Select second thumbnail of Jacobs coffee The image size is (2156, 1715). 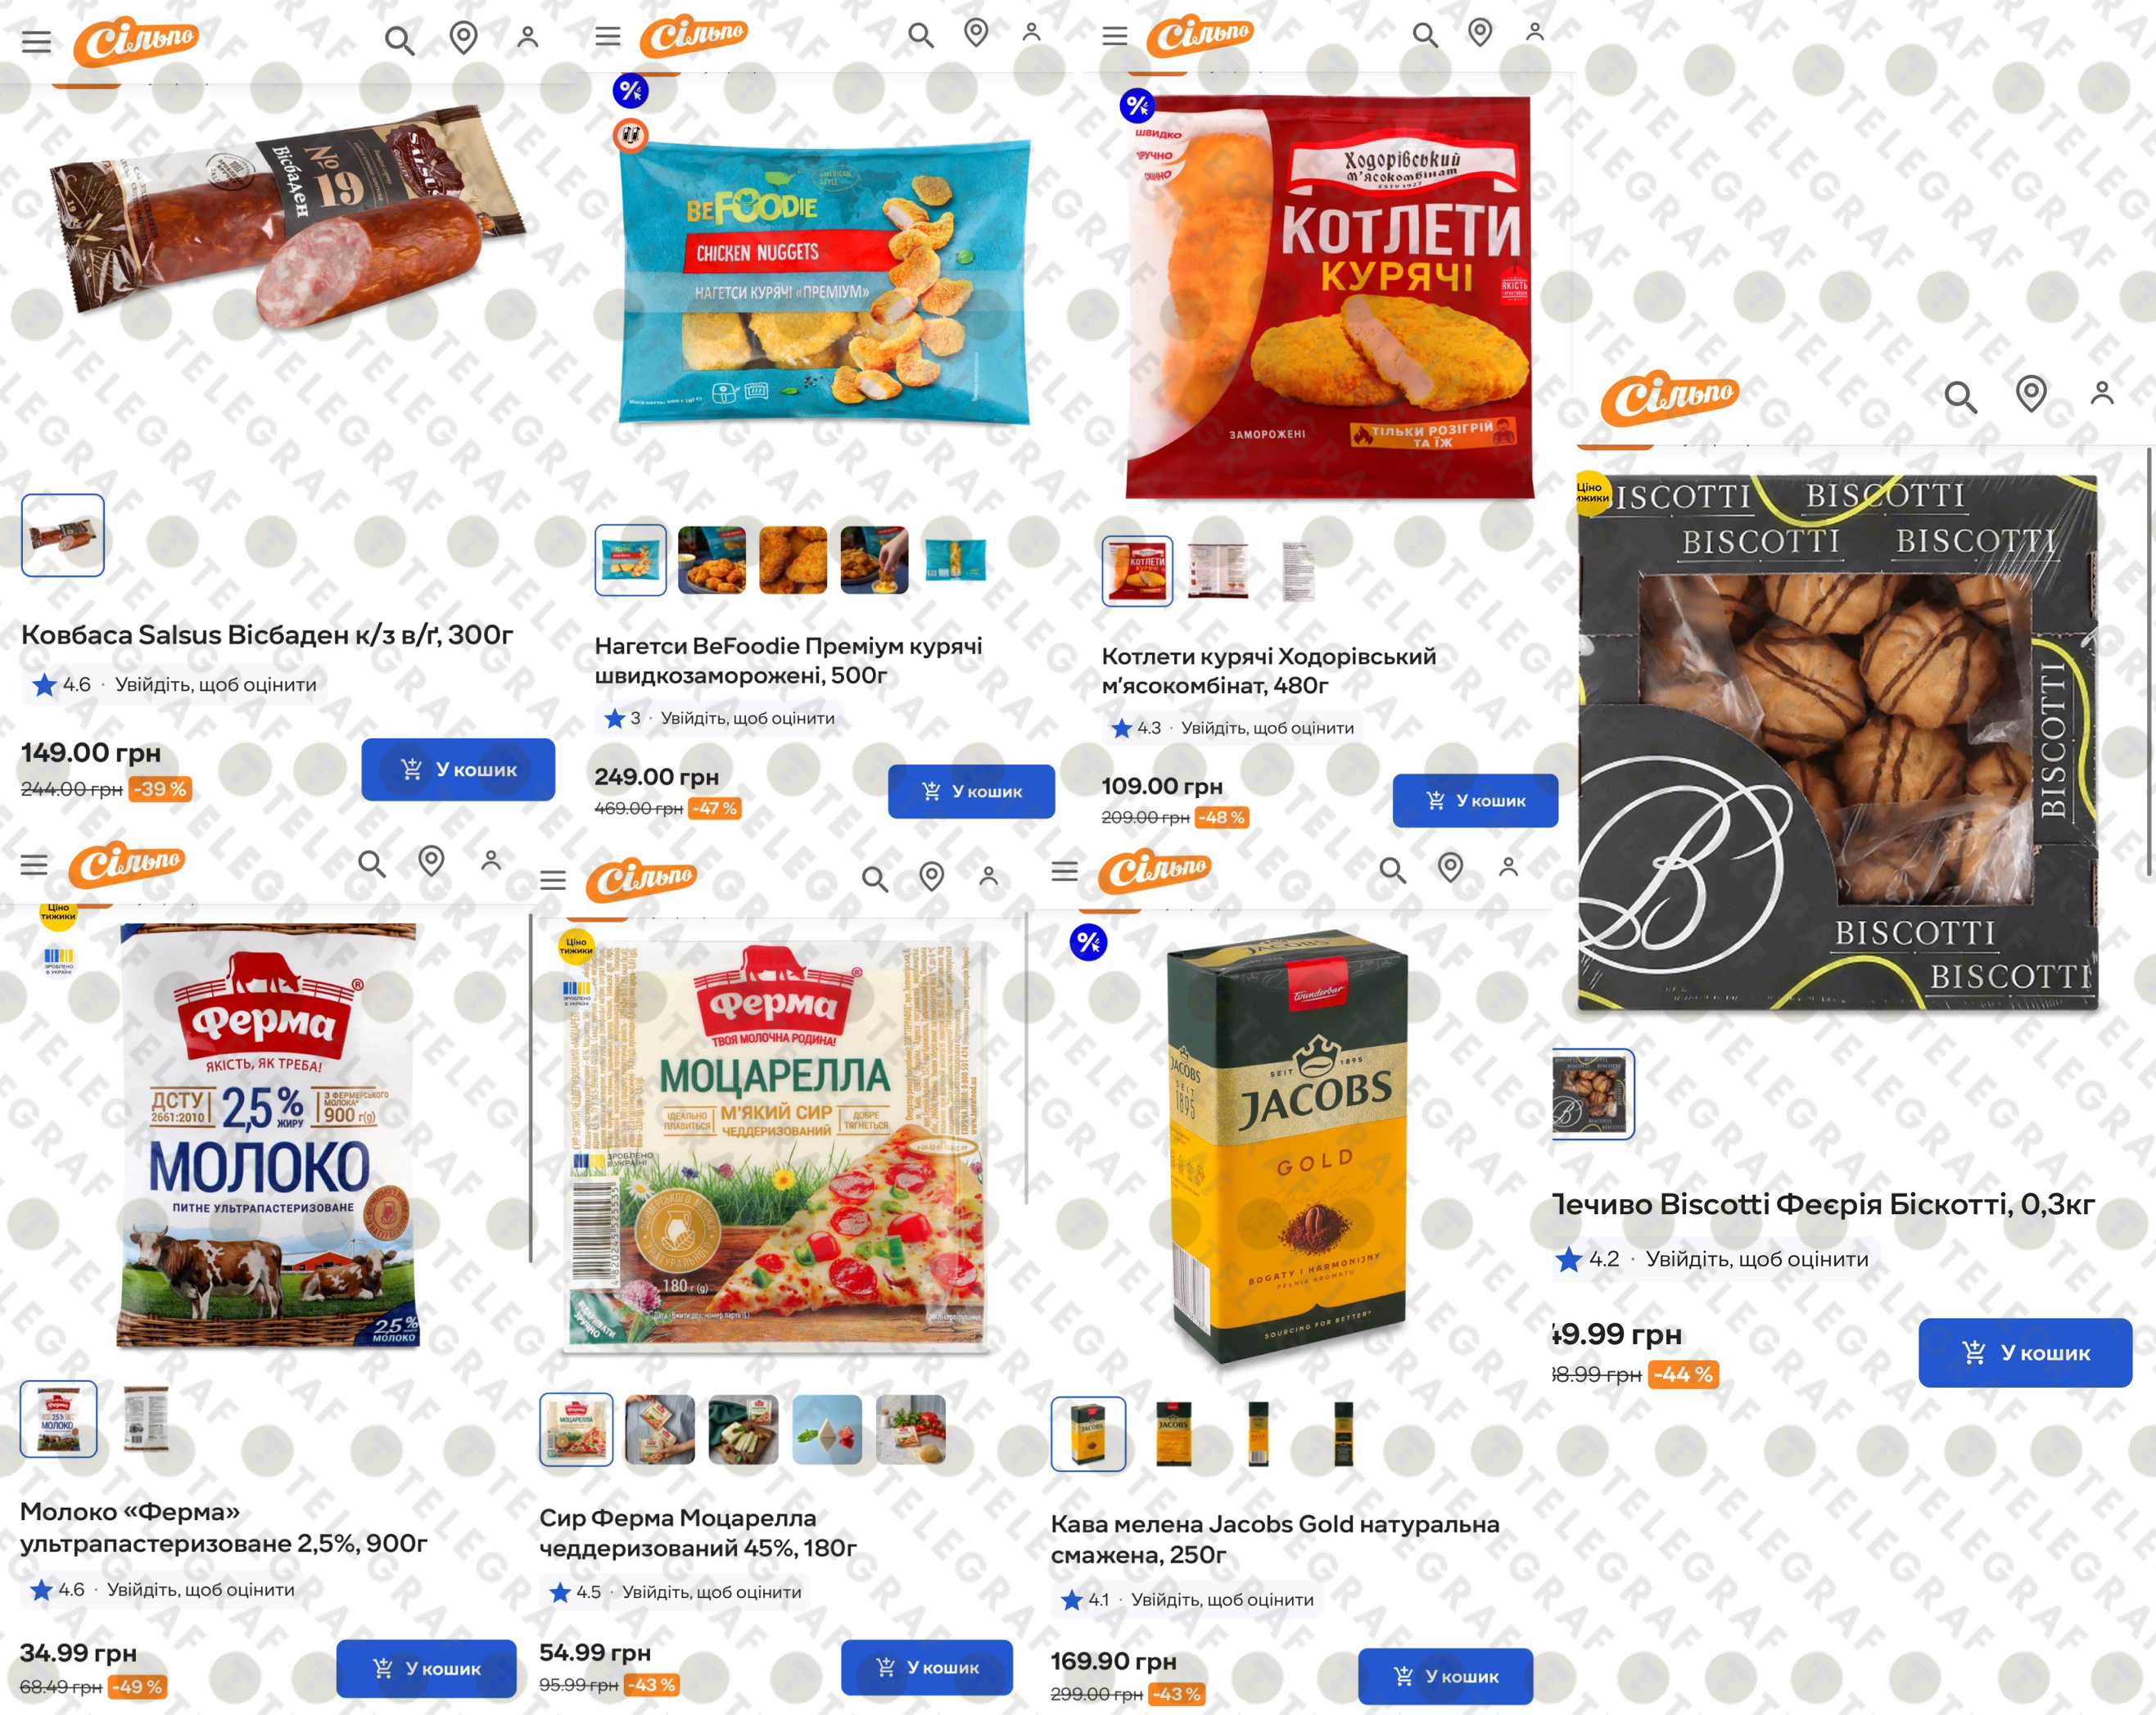tap(1173, 1434)
